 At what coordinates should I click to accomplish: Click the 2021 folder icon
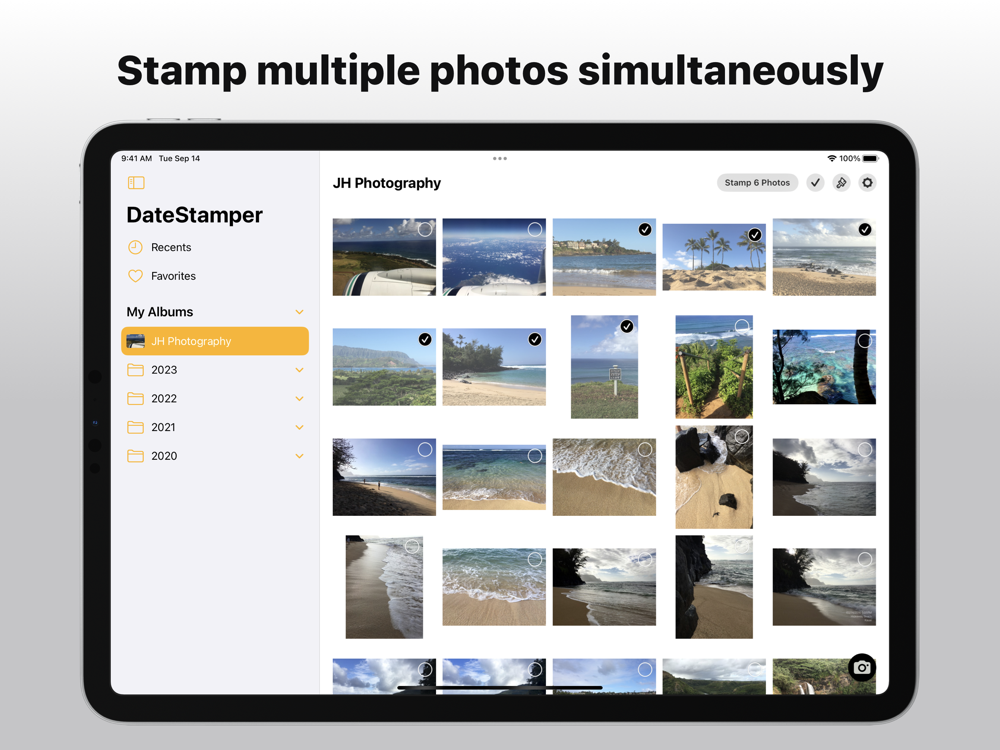[135, 427]
